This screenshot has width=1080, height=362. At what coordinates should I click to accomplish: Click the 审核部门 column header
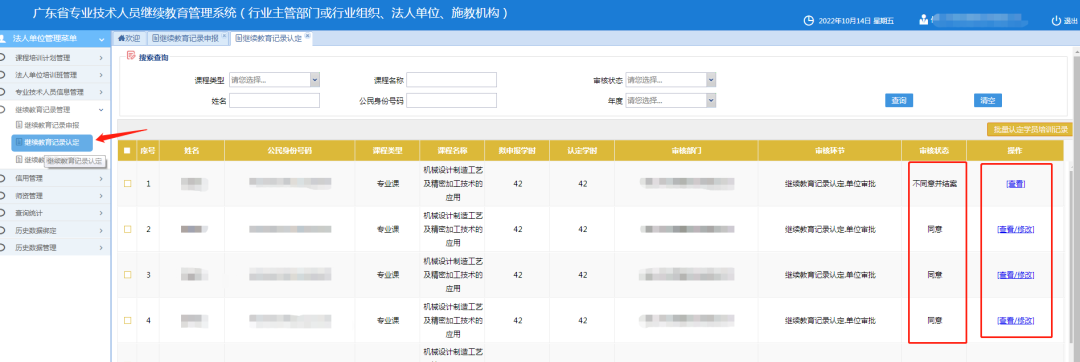687,151
